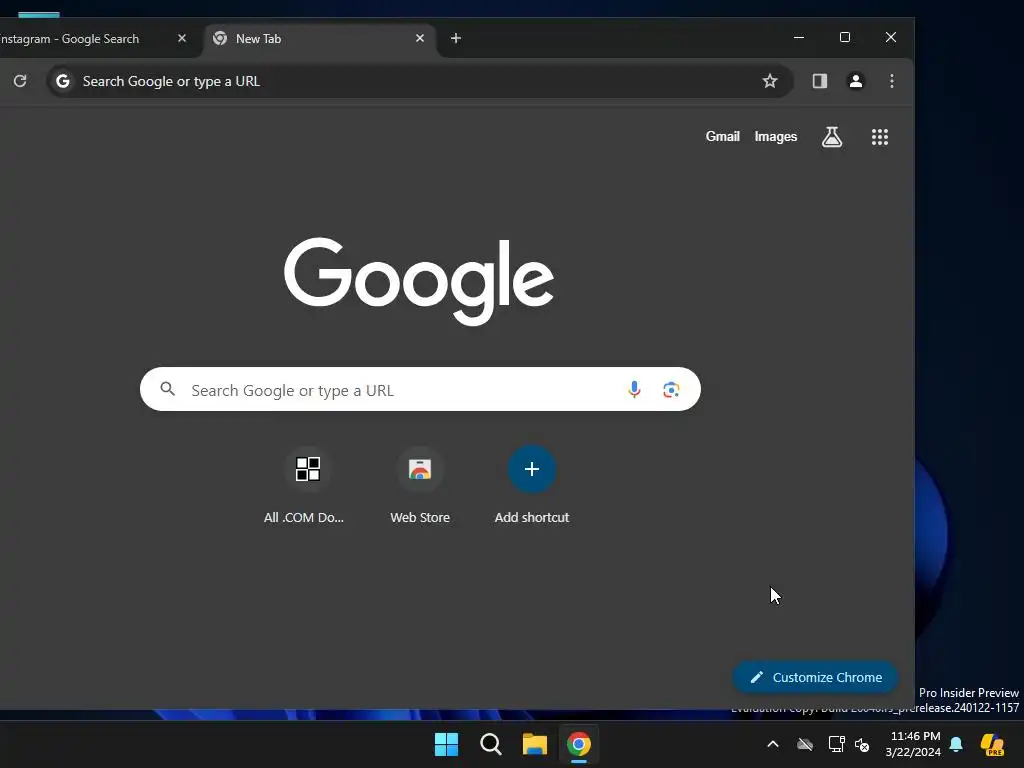Open Chrome's three-dot menu
The image size is (1024, 768).
click(x=891, y=81)
